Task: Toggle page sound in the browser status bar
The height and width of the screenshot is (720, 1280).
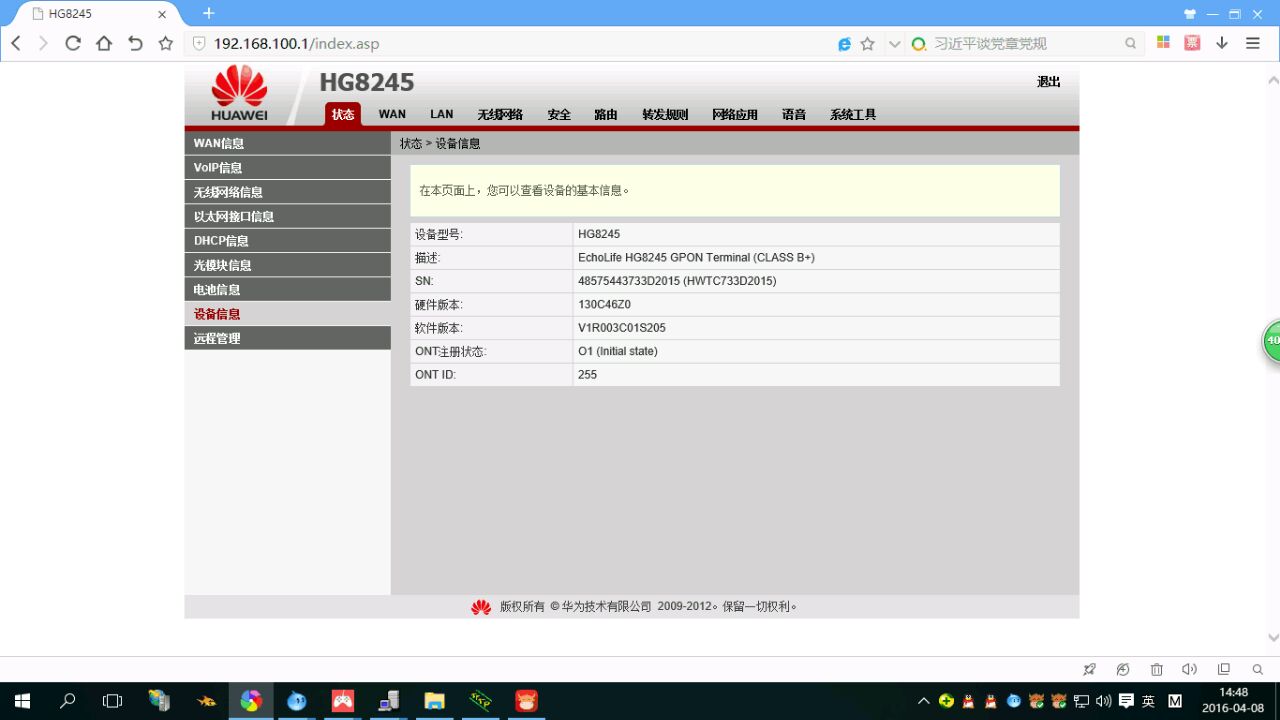Action: tap(1189, 669)
